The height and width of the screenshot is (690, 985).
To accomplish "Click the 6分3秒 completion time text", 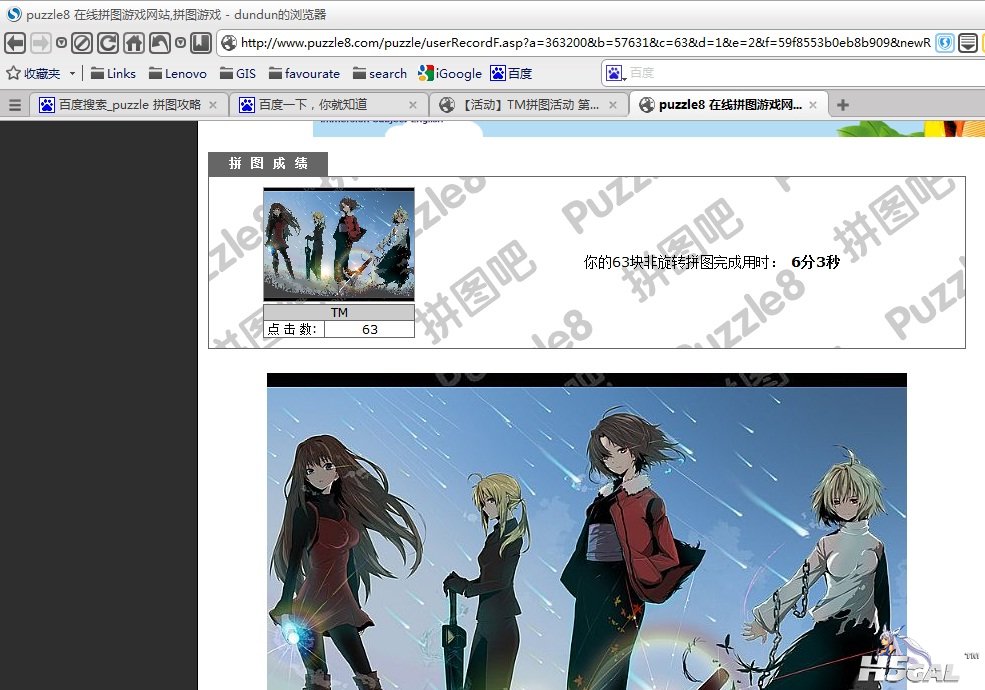I will pos(815,262).
